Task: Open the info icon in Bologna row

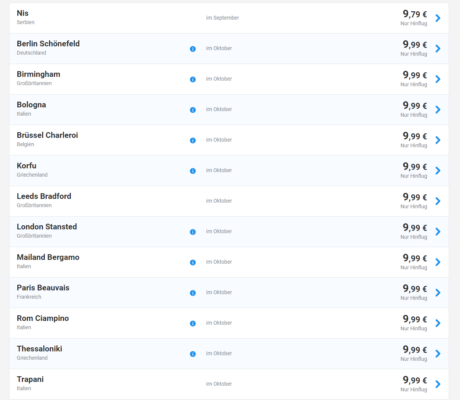Action: [x=193, y=110]
